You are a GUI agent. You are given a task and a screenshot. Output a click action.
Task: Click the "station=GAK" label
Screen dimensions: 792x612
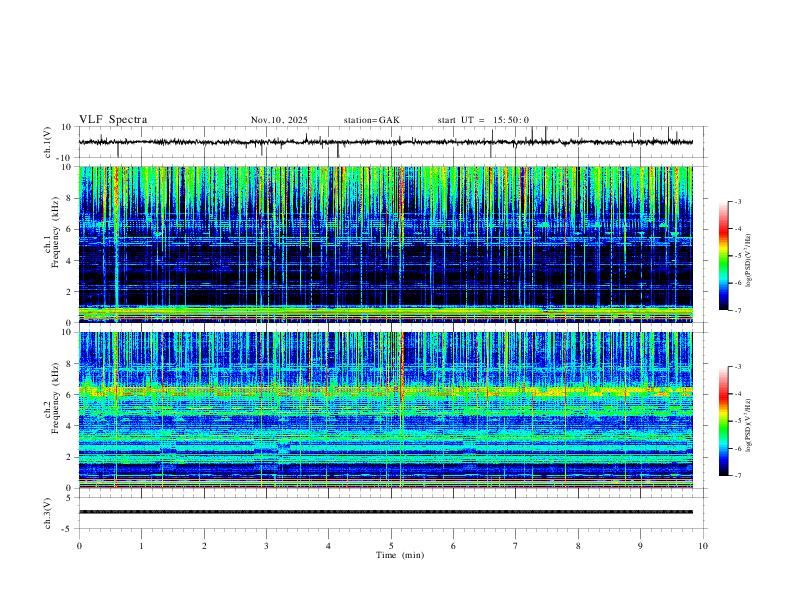371,120
